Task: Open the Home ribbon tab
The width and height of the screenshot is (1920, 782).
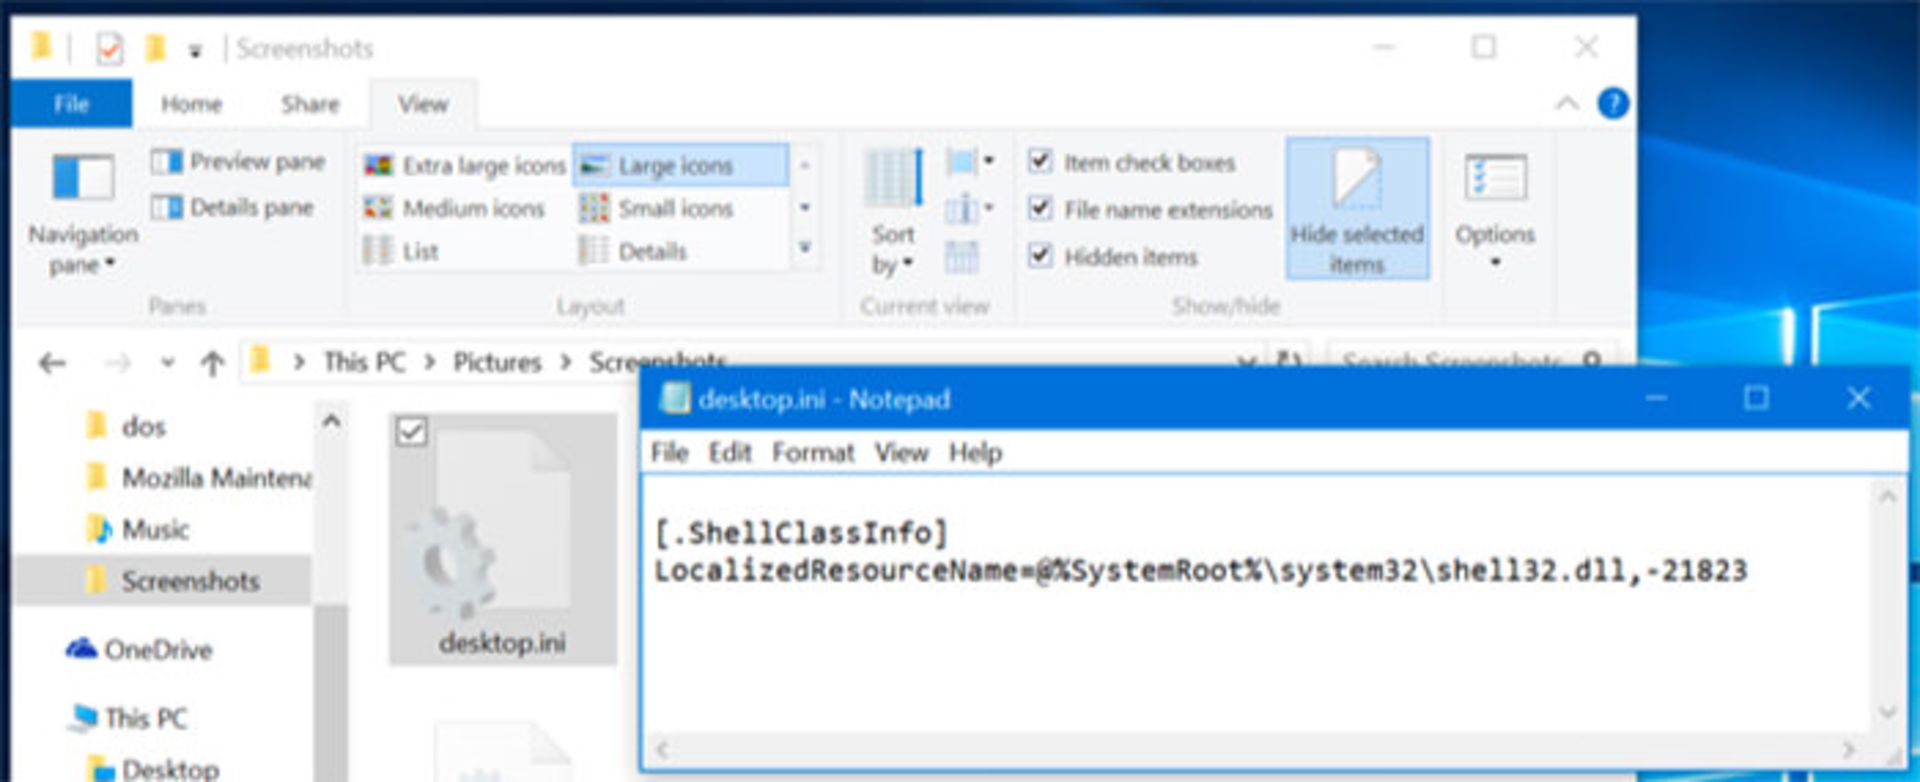Action: click(191, 105)
